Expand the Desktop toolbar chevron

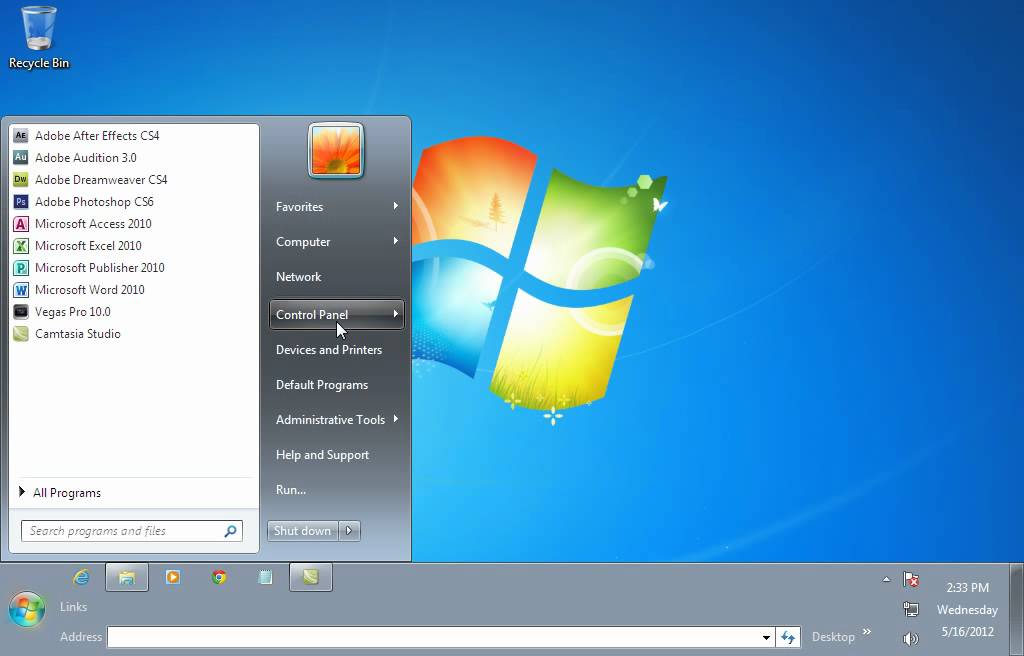point(867,631)
